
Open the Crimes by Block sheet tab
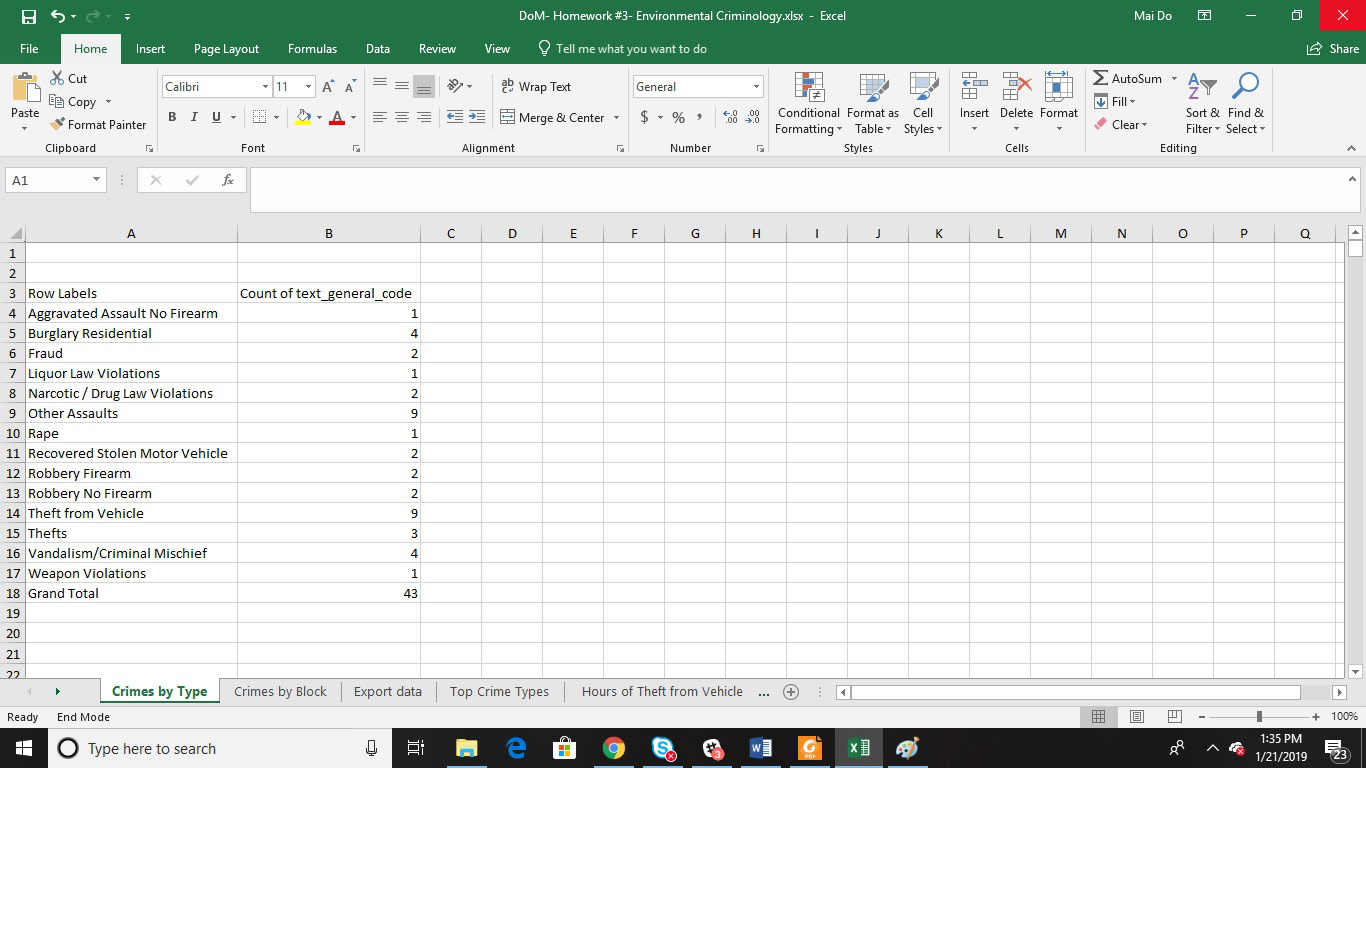point(280,691)
